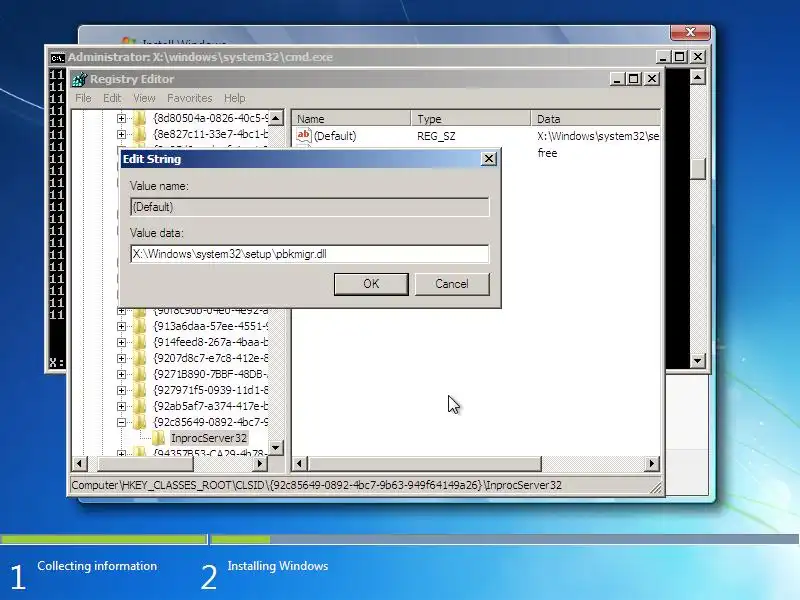The height and width of the screenshot is (600, 800).
Task: Select the {913a6daa-57ee-4551 key label
Action: pos(211,326)
